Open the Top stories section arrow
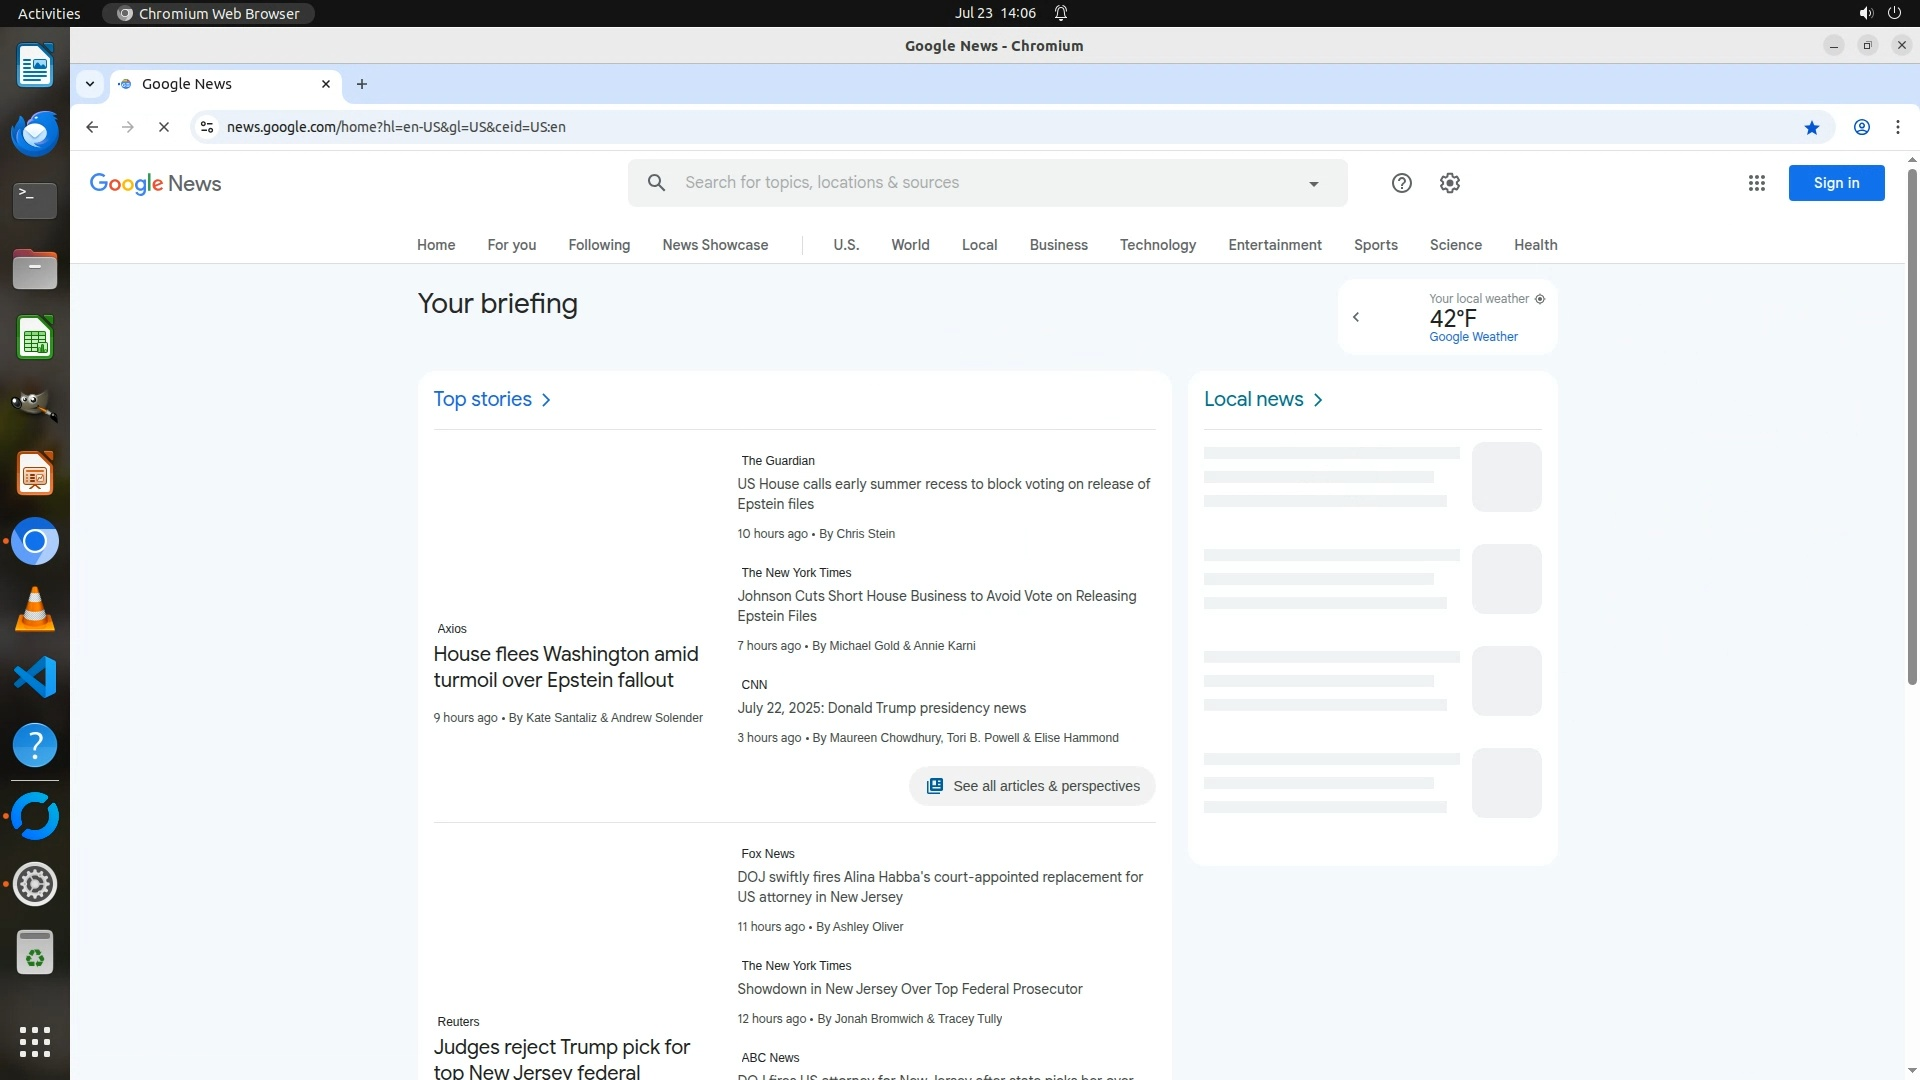This screenshot has width=1920, height=1080. [546, 400]
